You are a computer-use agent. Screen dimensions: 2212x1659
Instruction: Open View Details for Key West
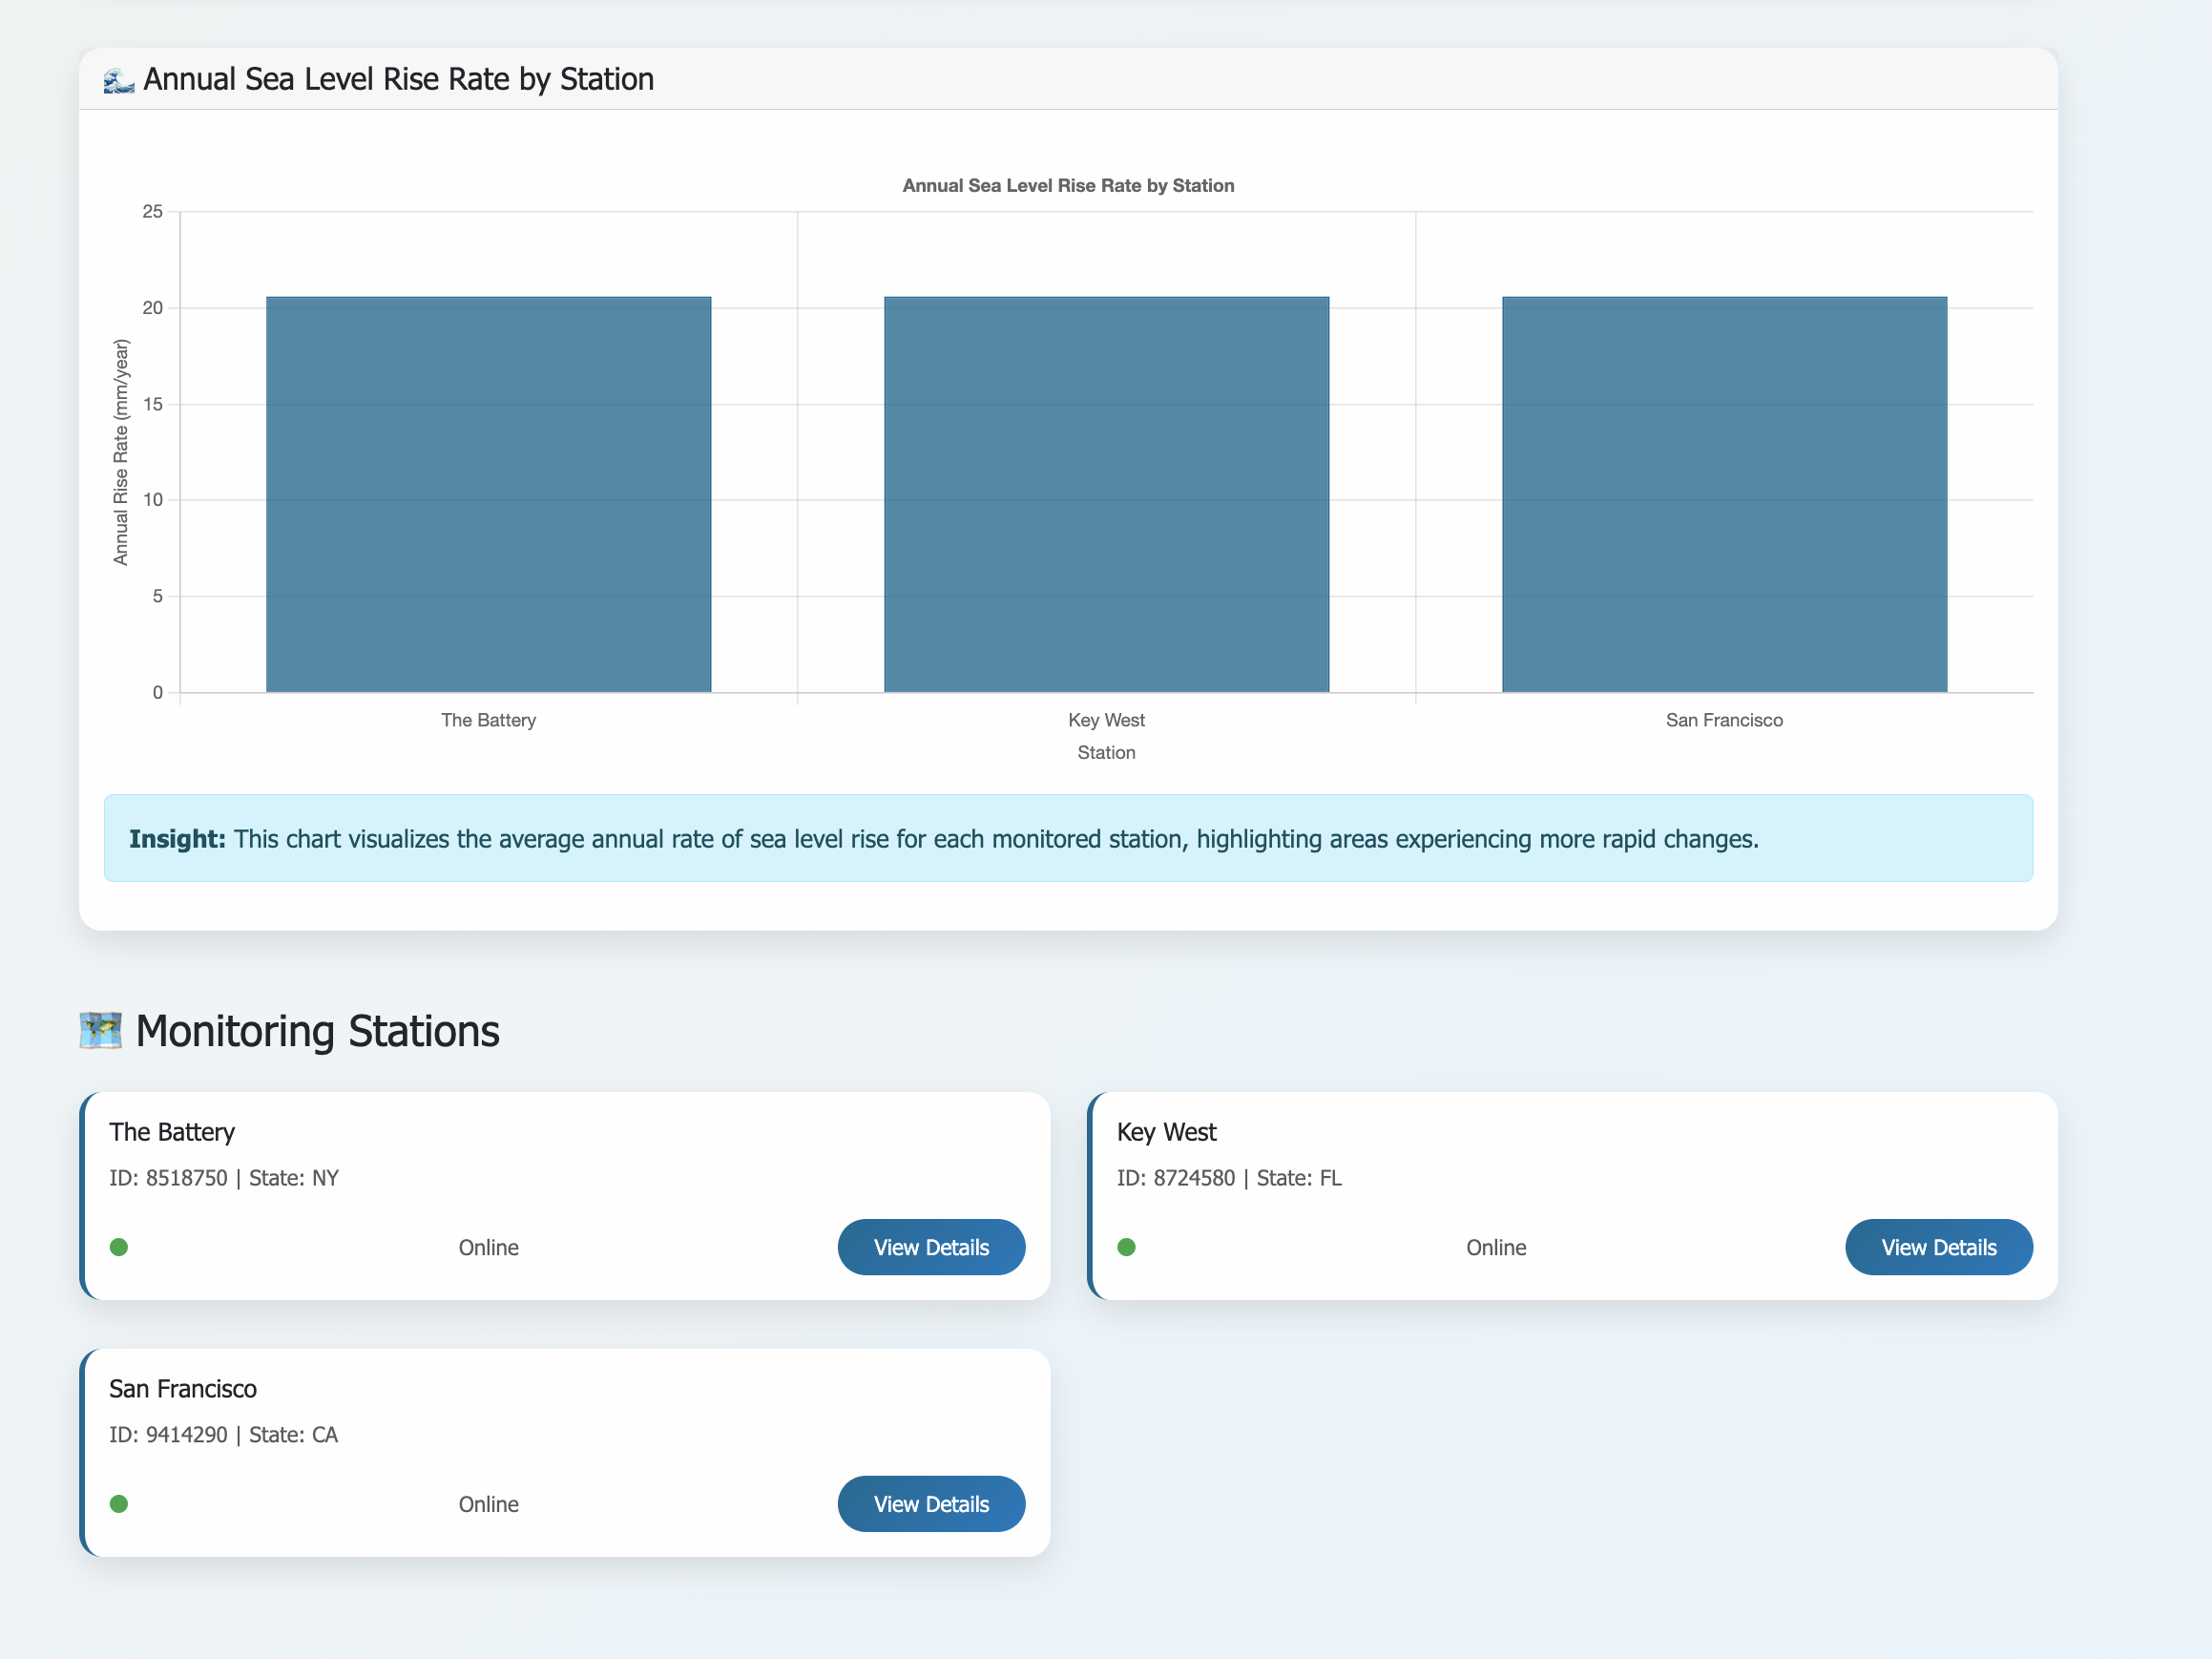1937,1247
